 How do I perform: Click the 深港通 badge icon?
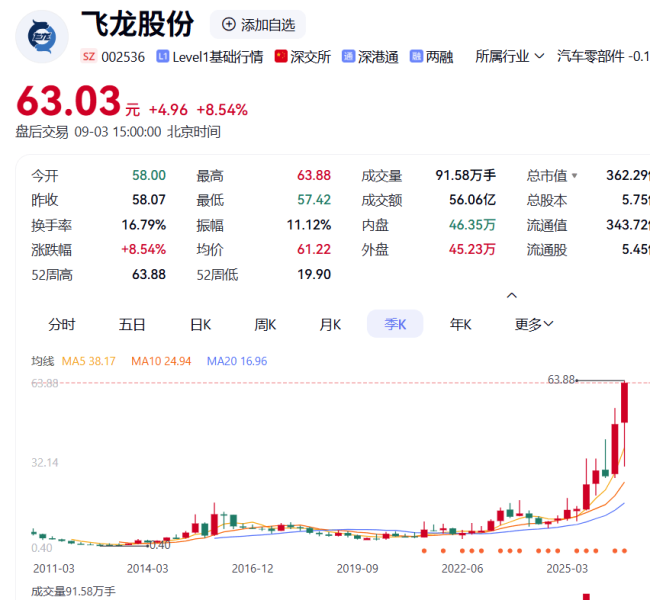tap(348, 56)
